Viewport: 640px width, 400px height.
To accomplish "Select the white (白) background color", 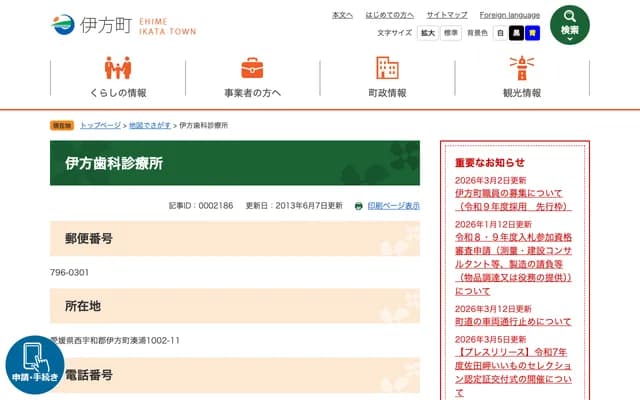I will click(x=500, y=33).
